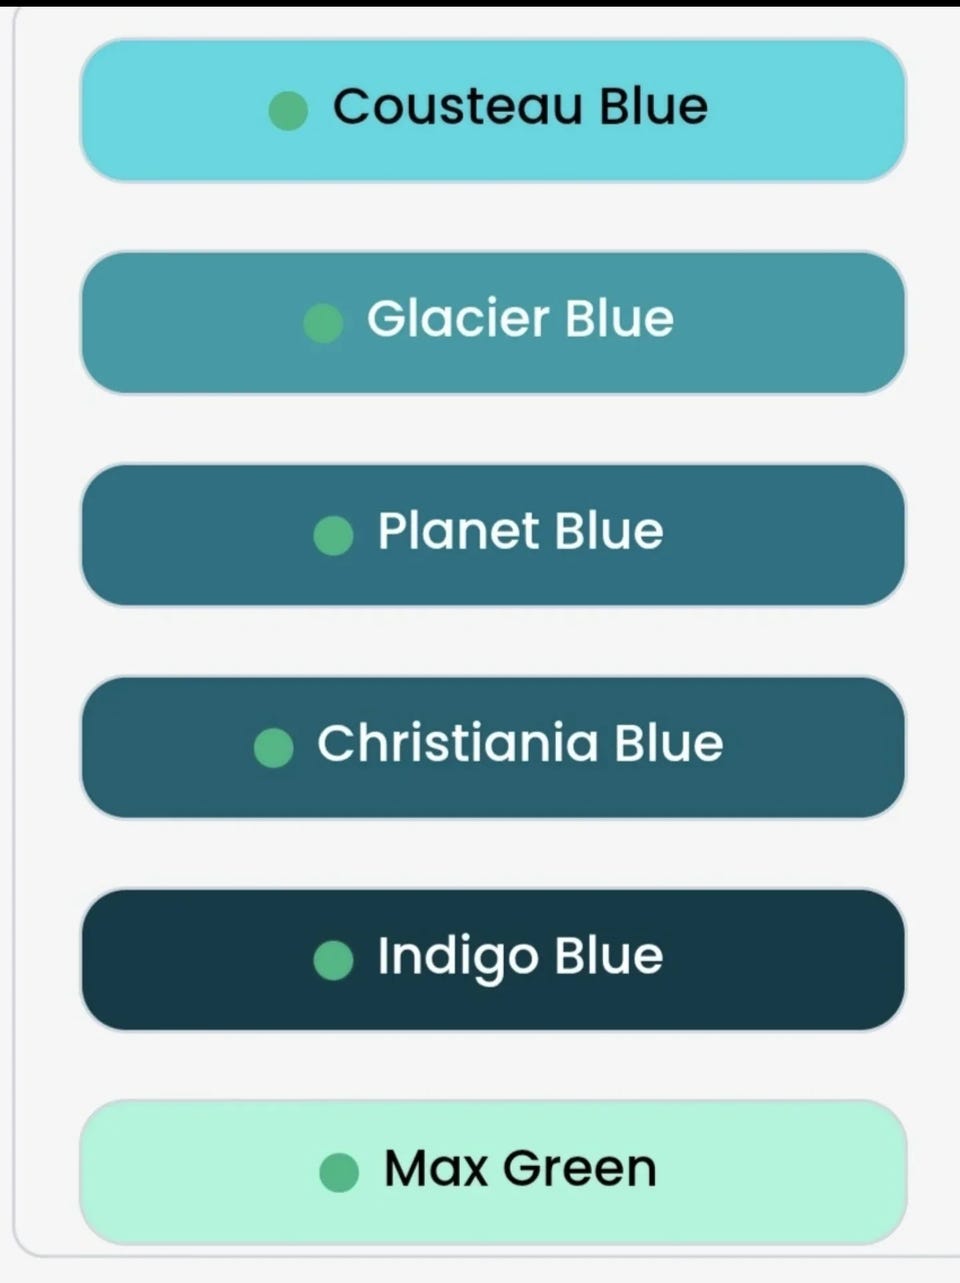
Task: Pick the Christiania Blue color bar
Action: 493,747
